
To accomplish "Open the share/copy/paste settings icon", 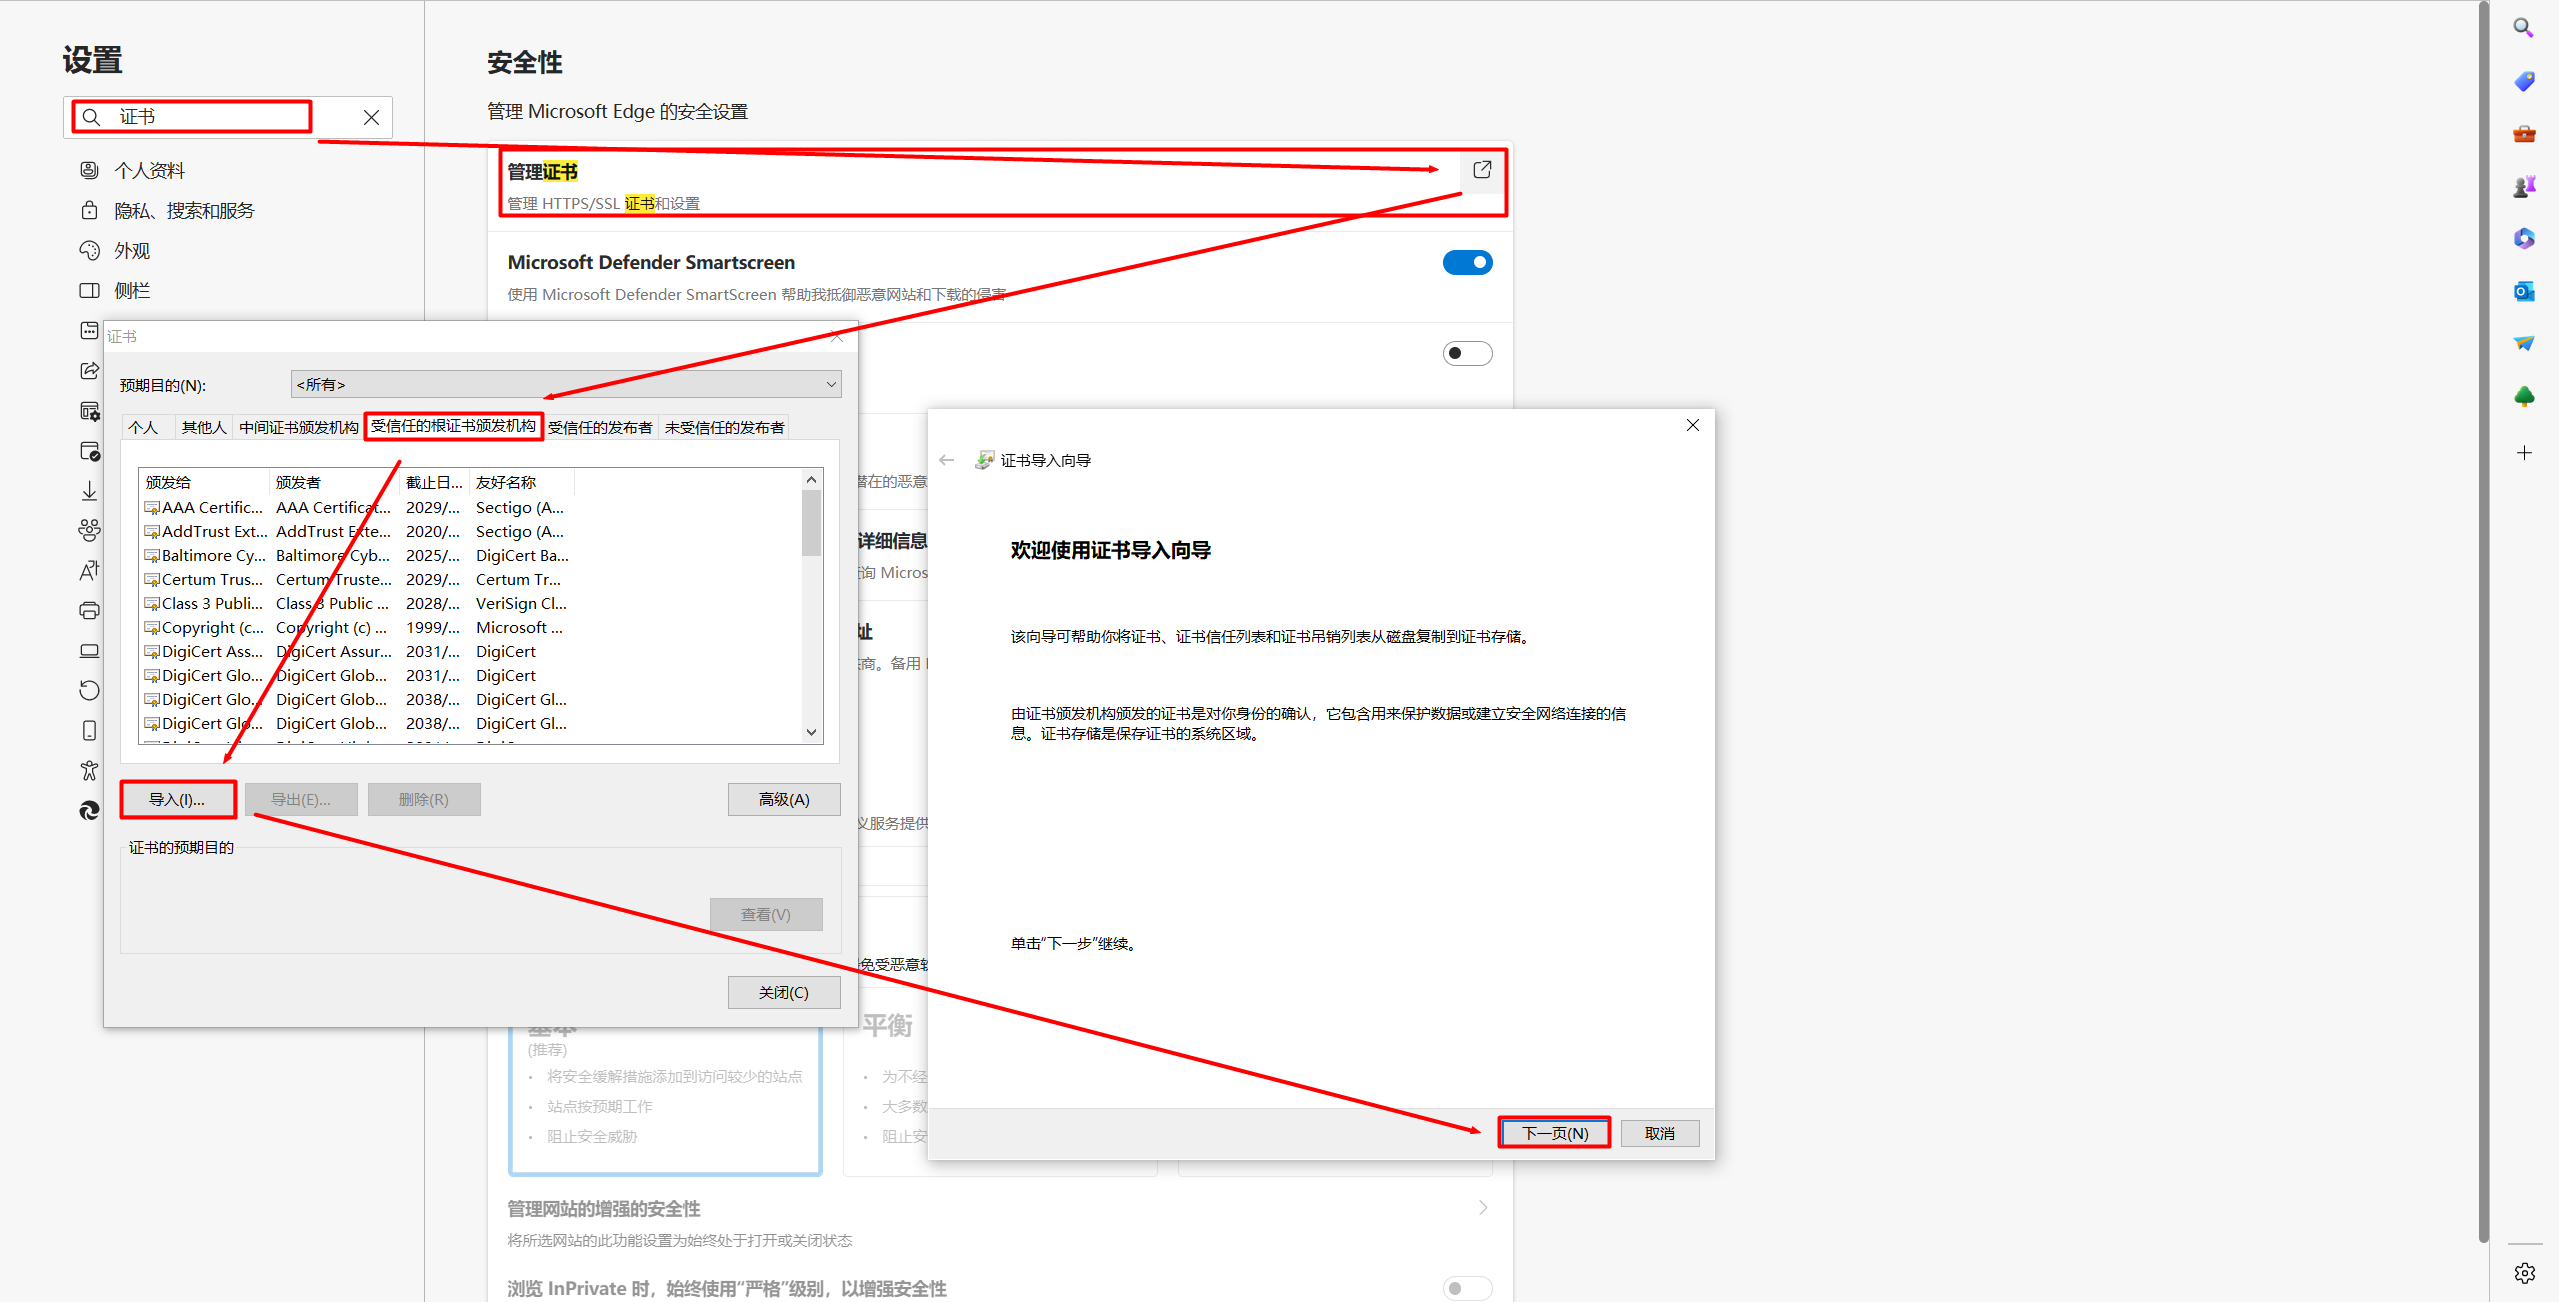I will click(x=89, y=370).
